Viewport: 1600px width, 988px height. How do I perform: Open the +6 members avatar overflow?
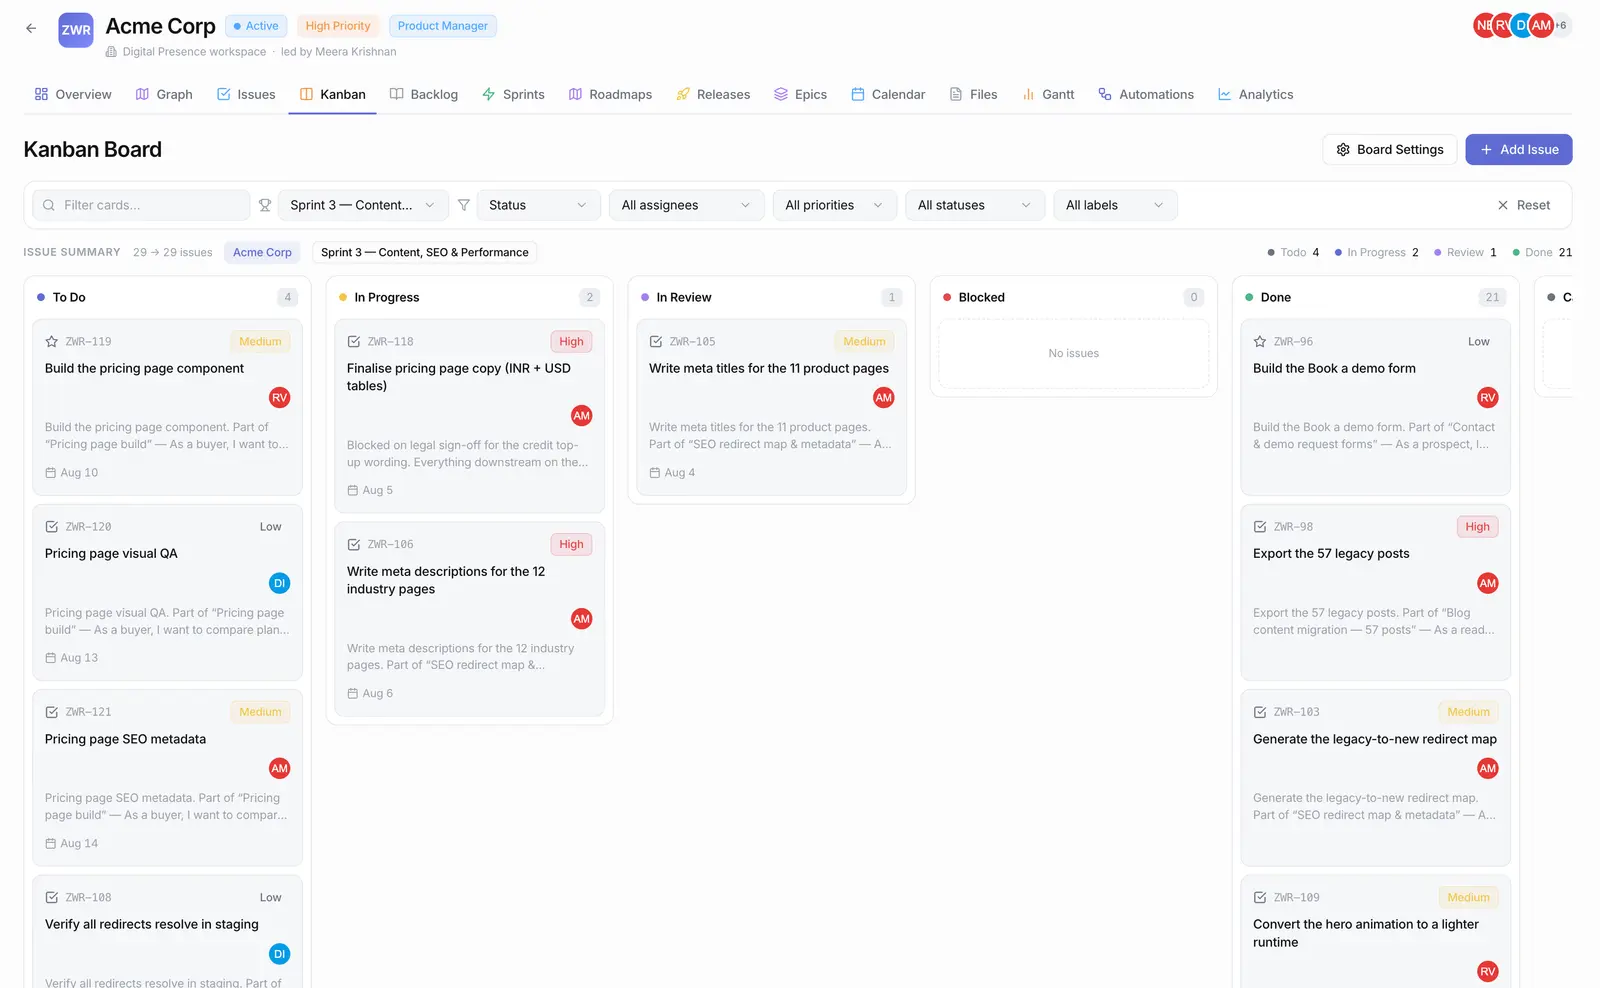[x=1561, y=25]
